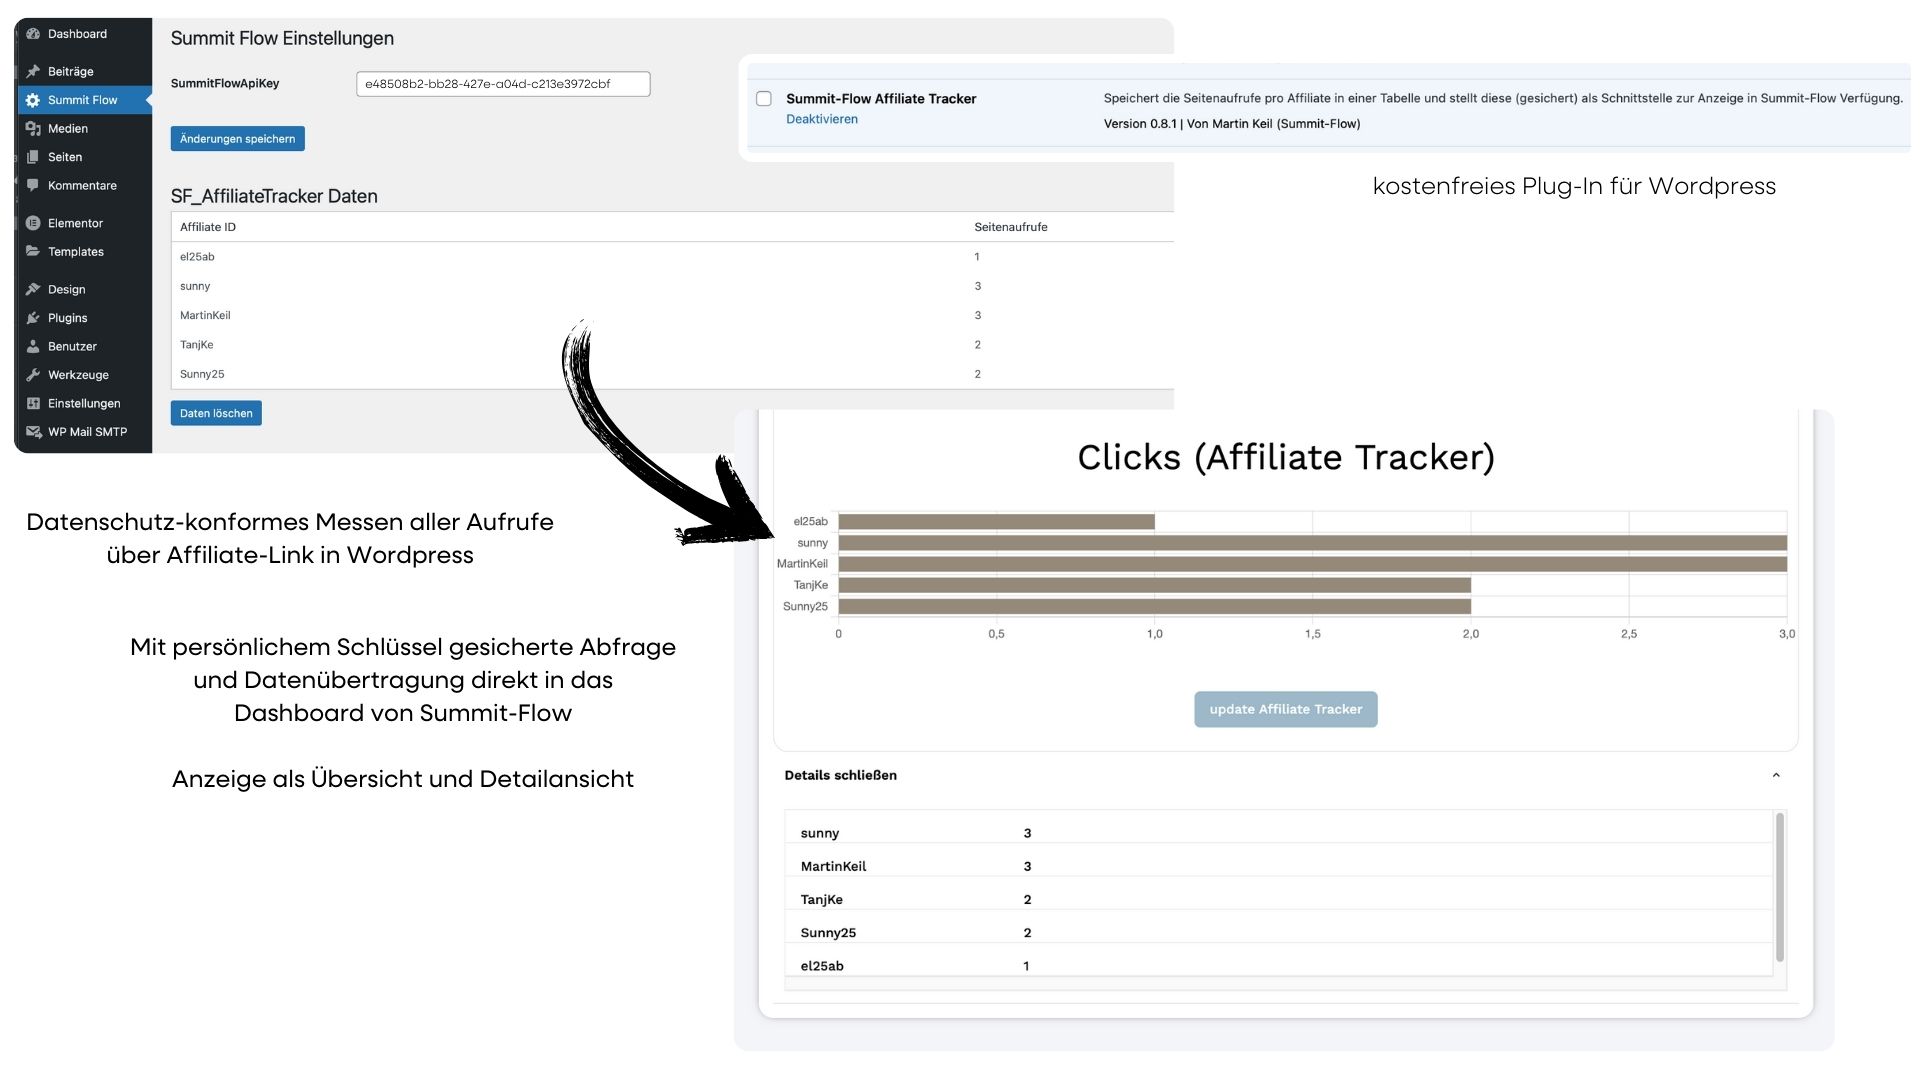Select TanjKe row in SF_AffiliateTracker table
Viewport: 1920px width, 1080px height.
tap(672, 345)
